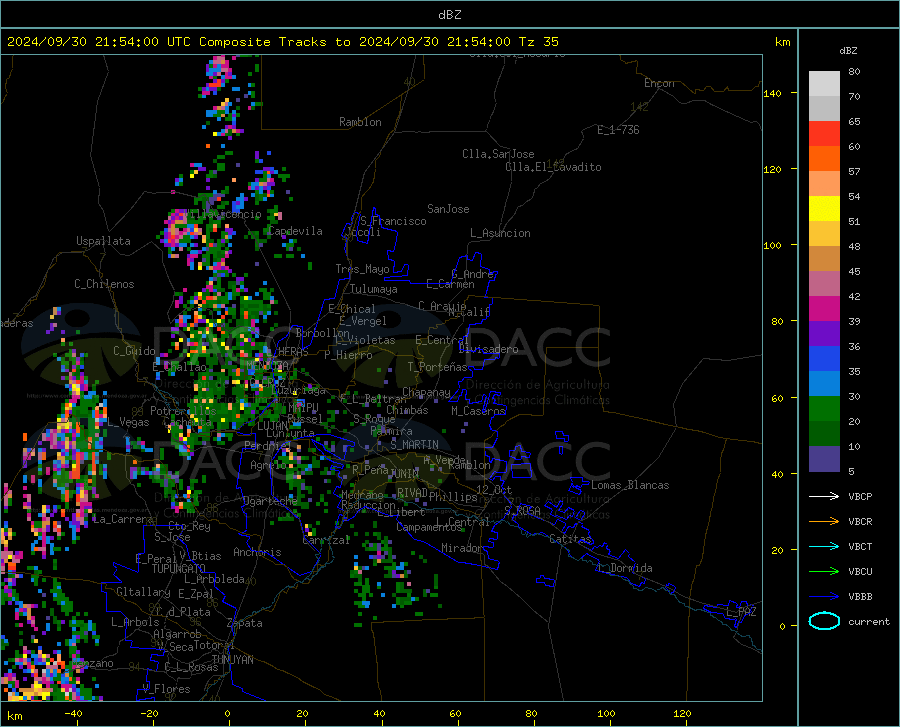
Task: Click the Anchoris map label
Action: point(257,552)
